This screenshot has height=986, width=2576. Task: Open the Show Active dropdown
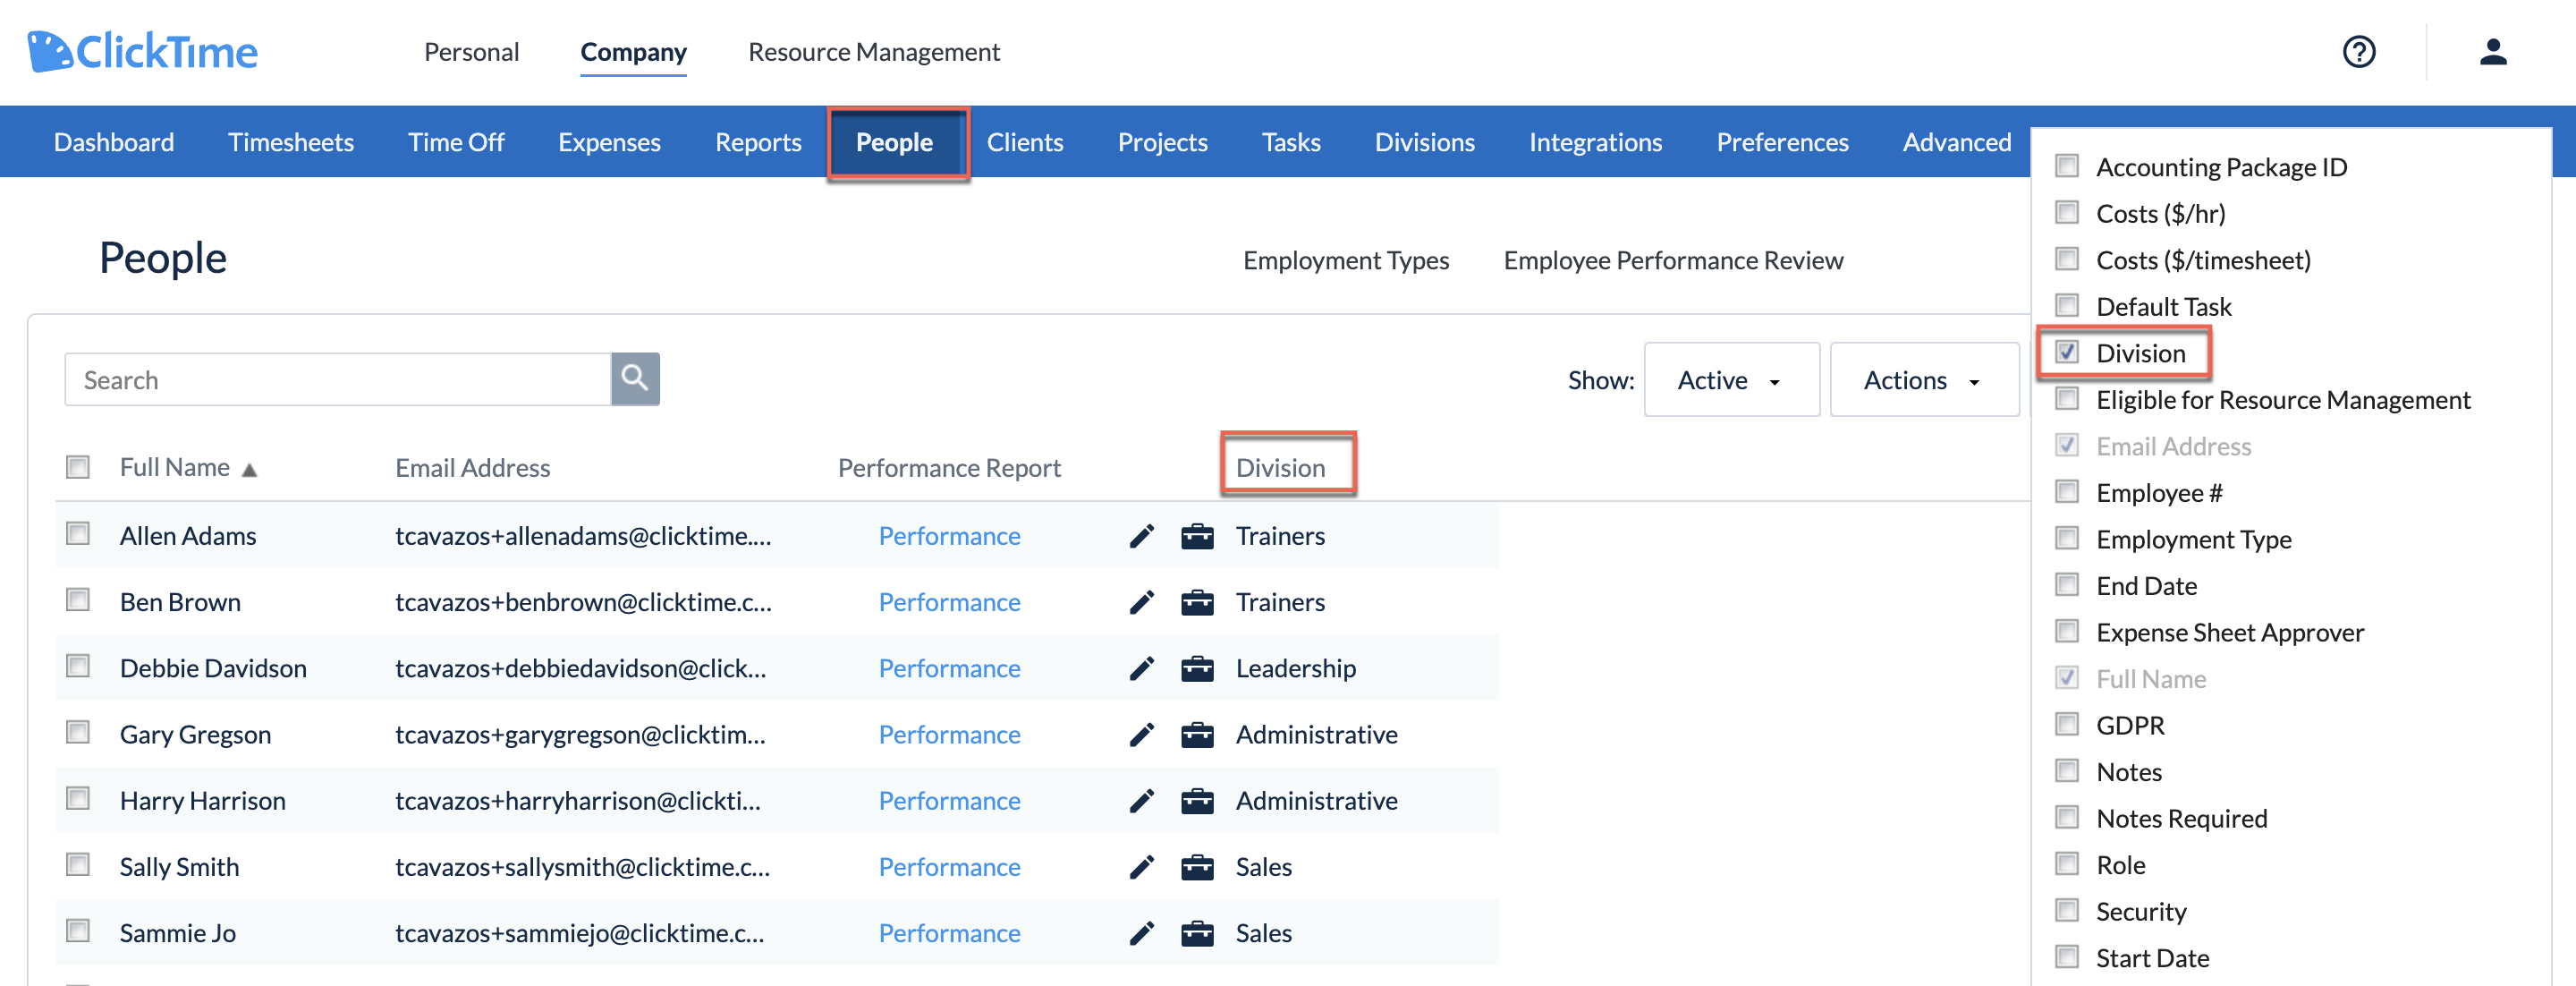[x=1731, y=380]
